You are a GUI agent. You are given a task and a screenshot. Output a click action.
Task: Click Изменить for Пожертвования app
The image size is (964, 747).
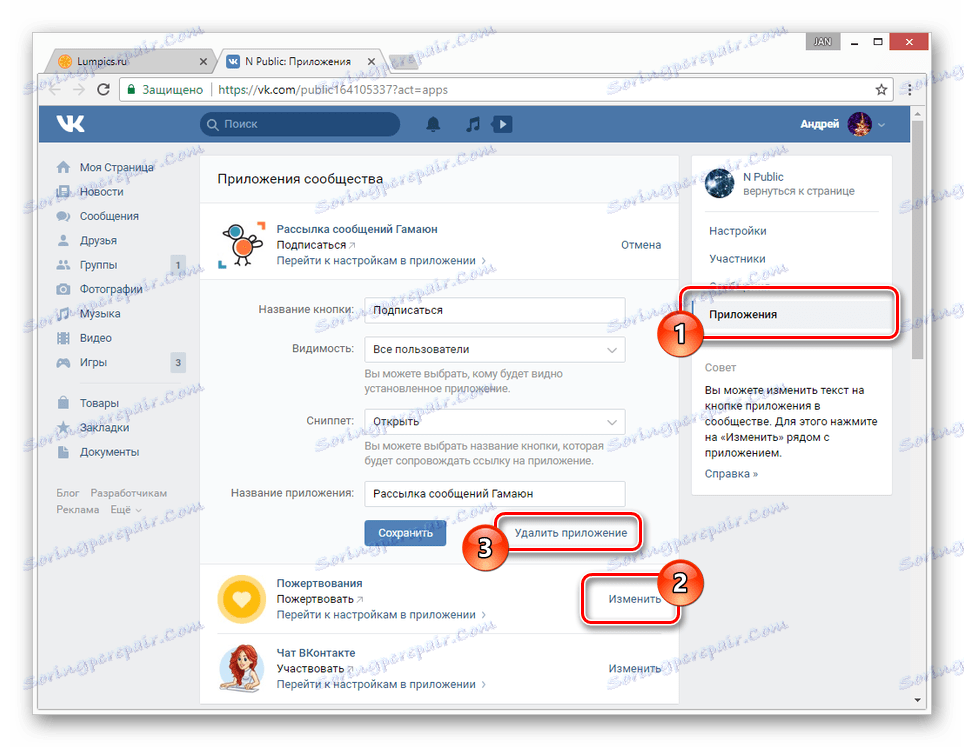click(x=634, y=599)
